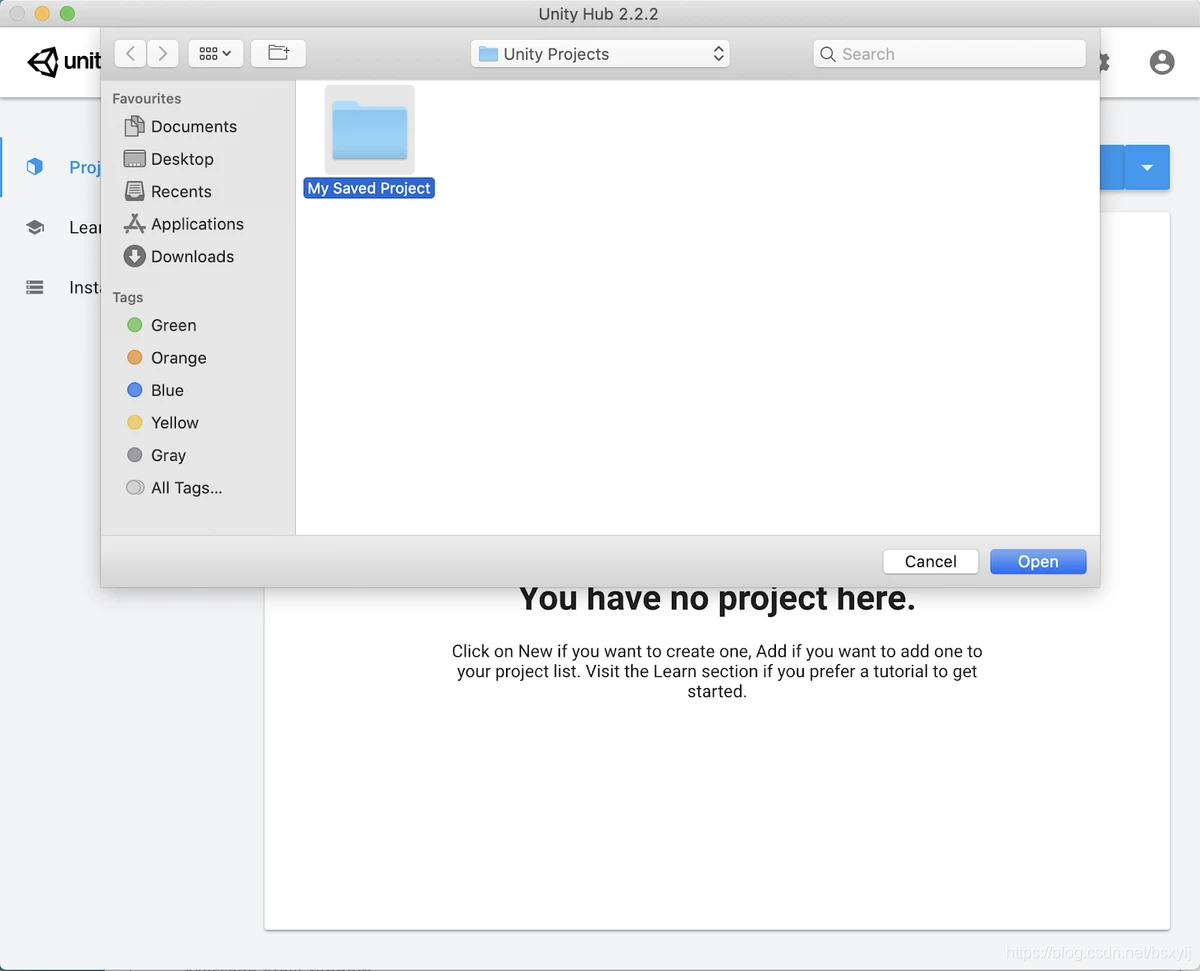
Task: Click the Installs list icon
Action: (x=35, y=287)
